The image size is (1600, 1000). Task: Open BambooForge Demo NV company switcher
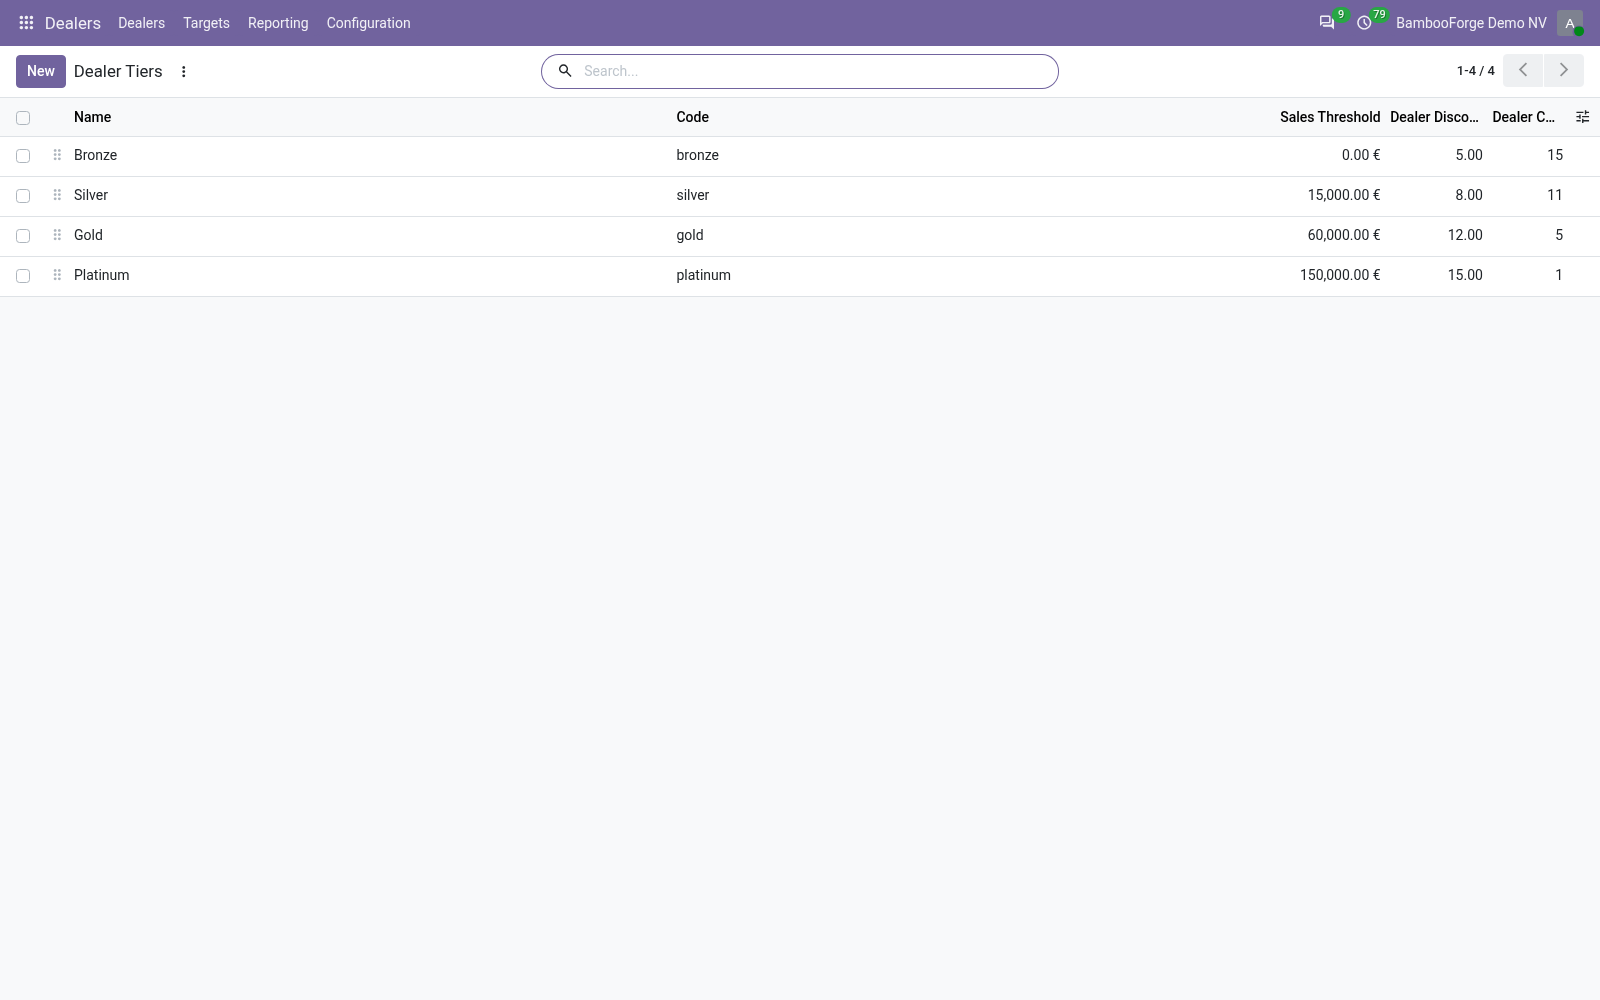(x=1471, y=23)
